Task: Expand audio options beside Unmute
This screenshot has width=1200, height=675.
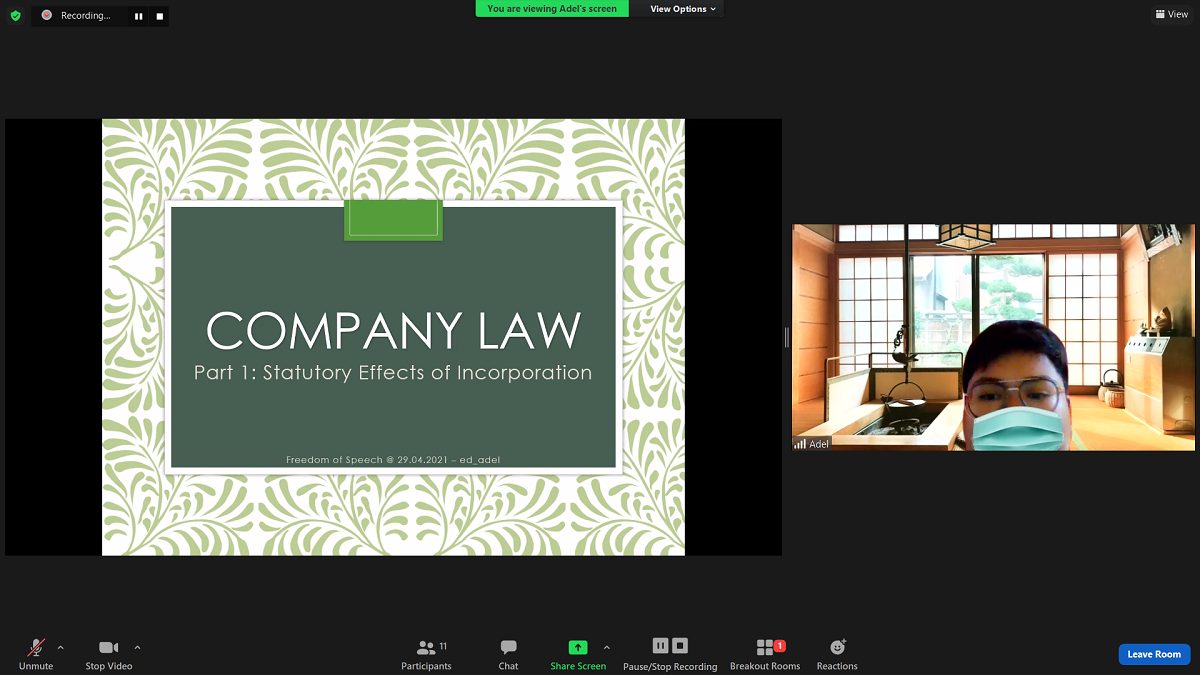Action: (x=60, y=647)
